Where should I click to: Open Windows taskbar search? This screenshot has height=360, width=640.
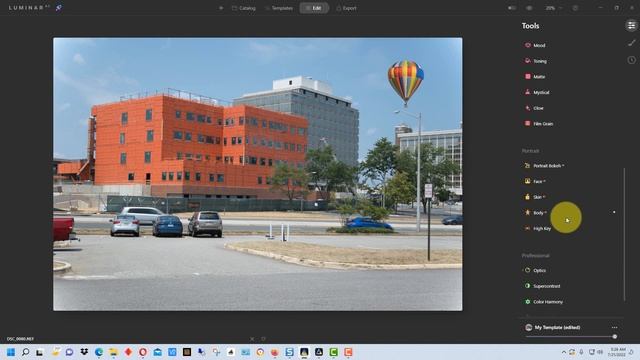[25, 352]
